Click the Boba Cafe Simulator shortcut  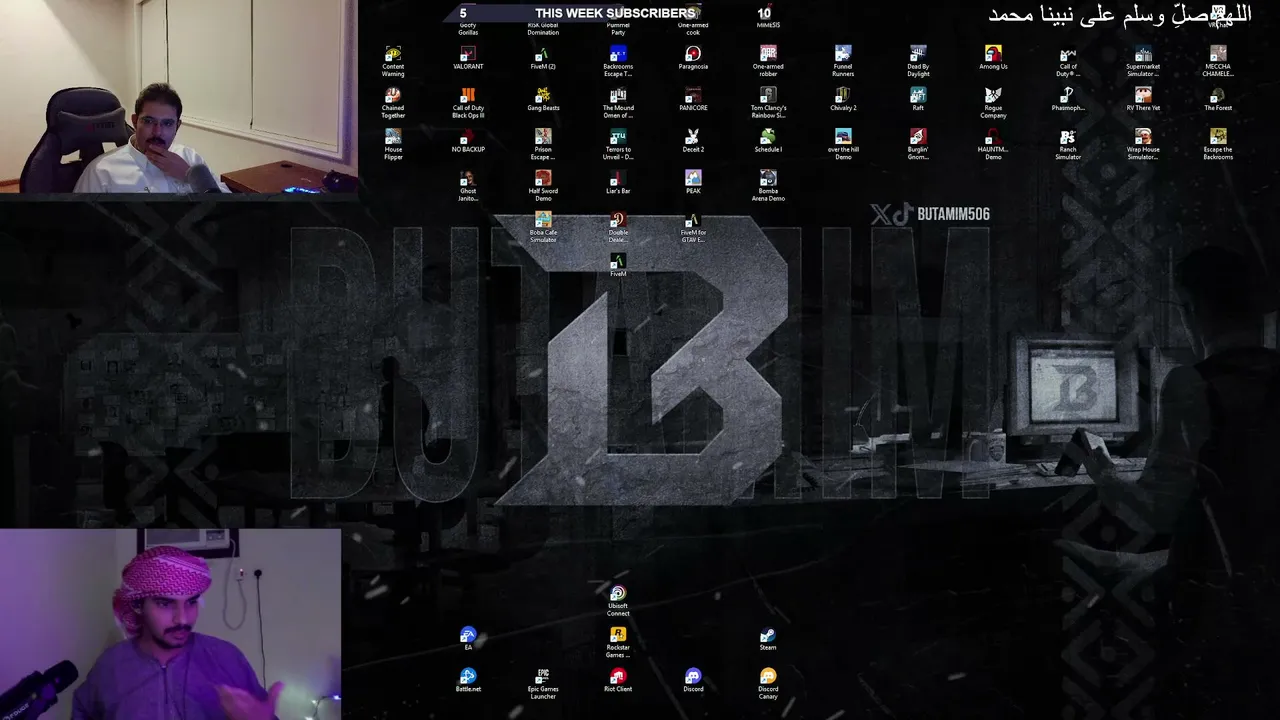543,228
